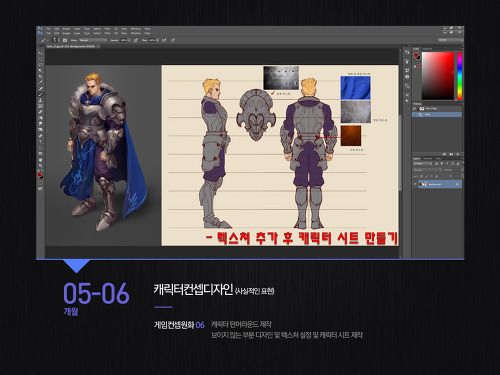The image size is (500, 375).
Task: Open the File menu in the menu bar
Action: click(x=49, y=33)
